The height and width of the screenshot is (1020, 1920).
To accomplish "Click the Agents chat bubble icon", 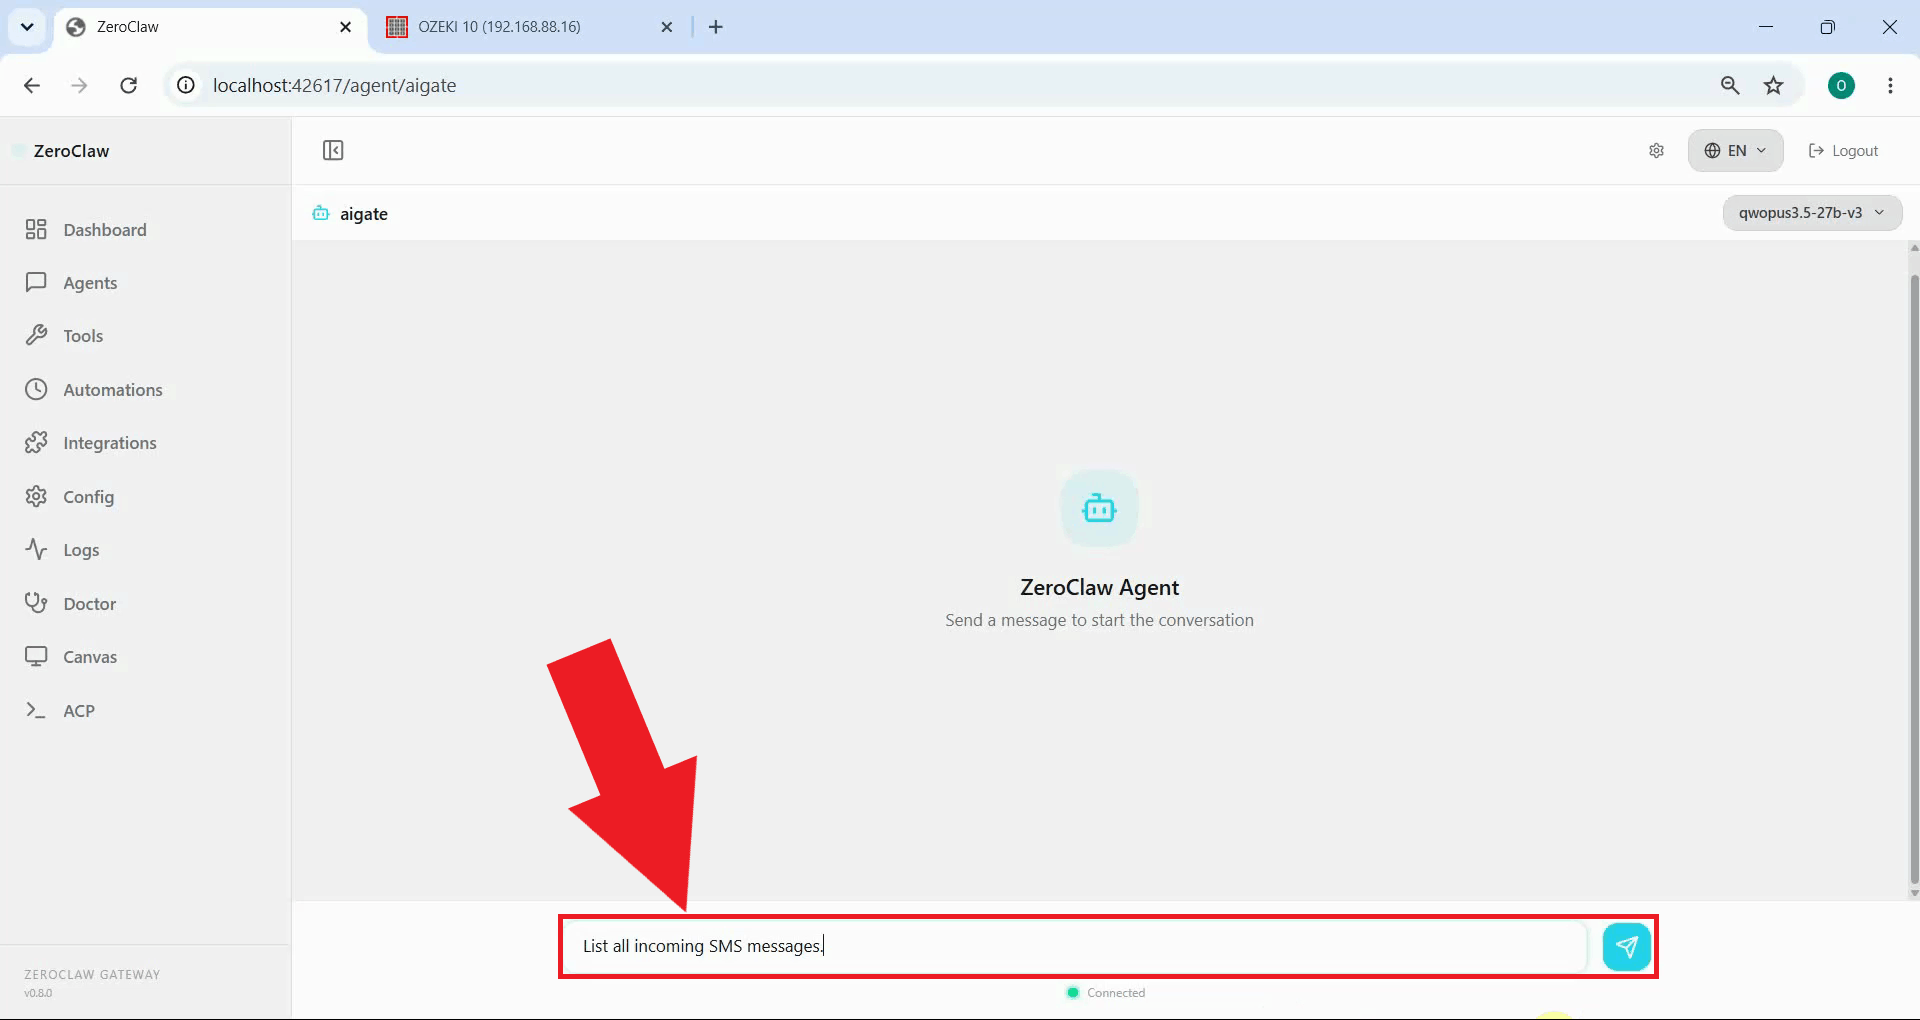I will click(x=36, y=283).
